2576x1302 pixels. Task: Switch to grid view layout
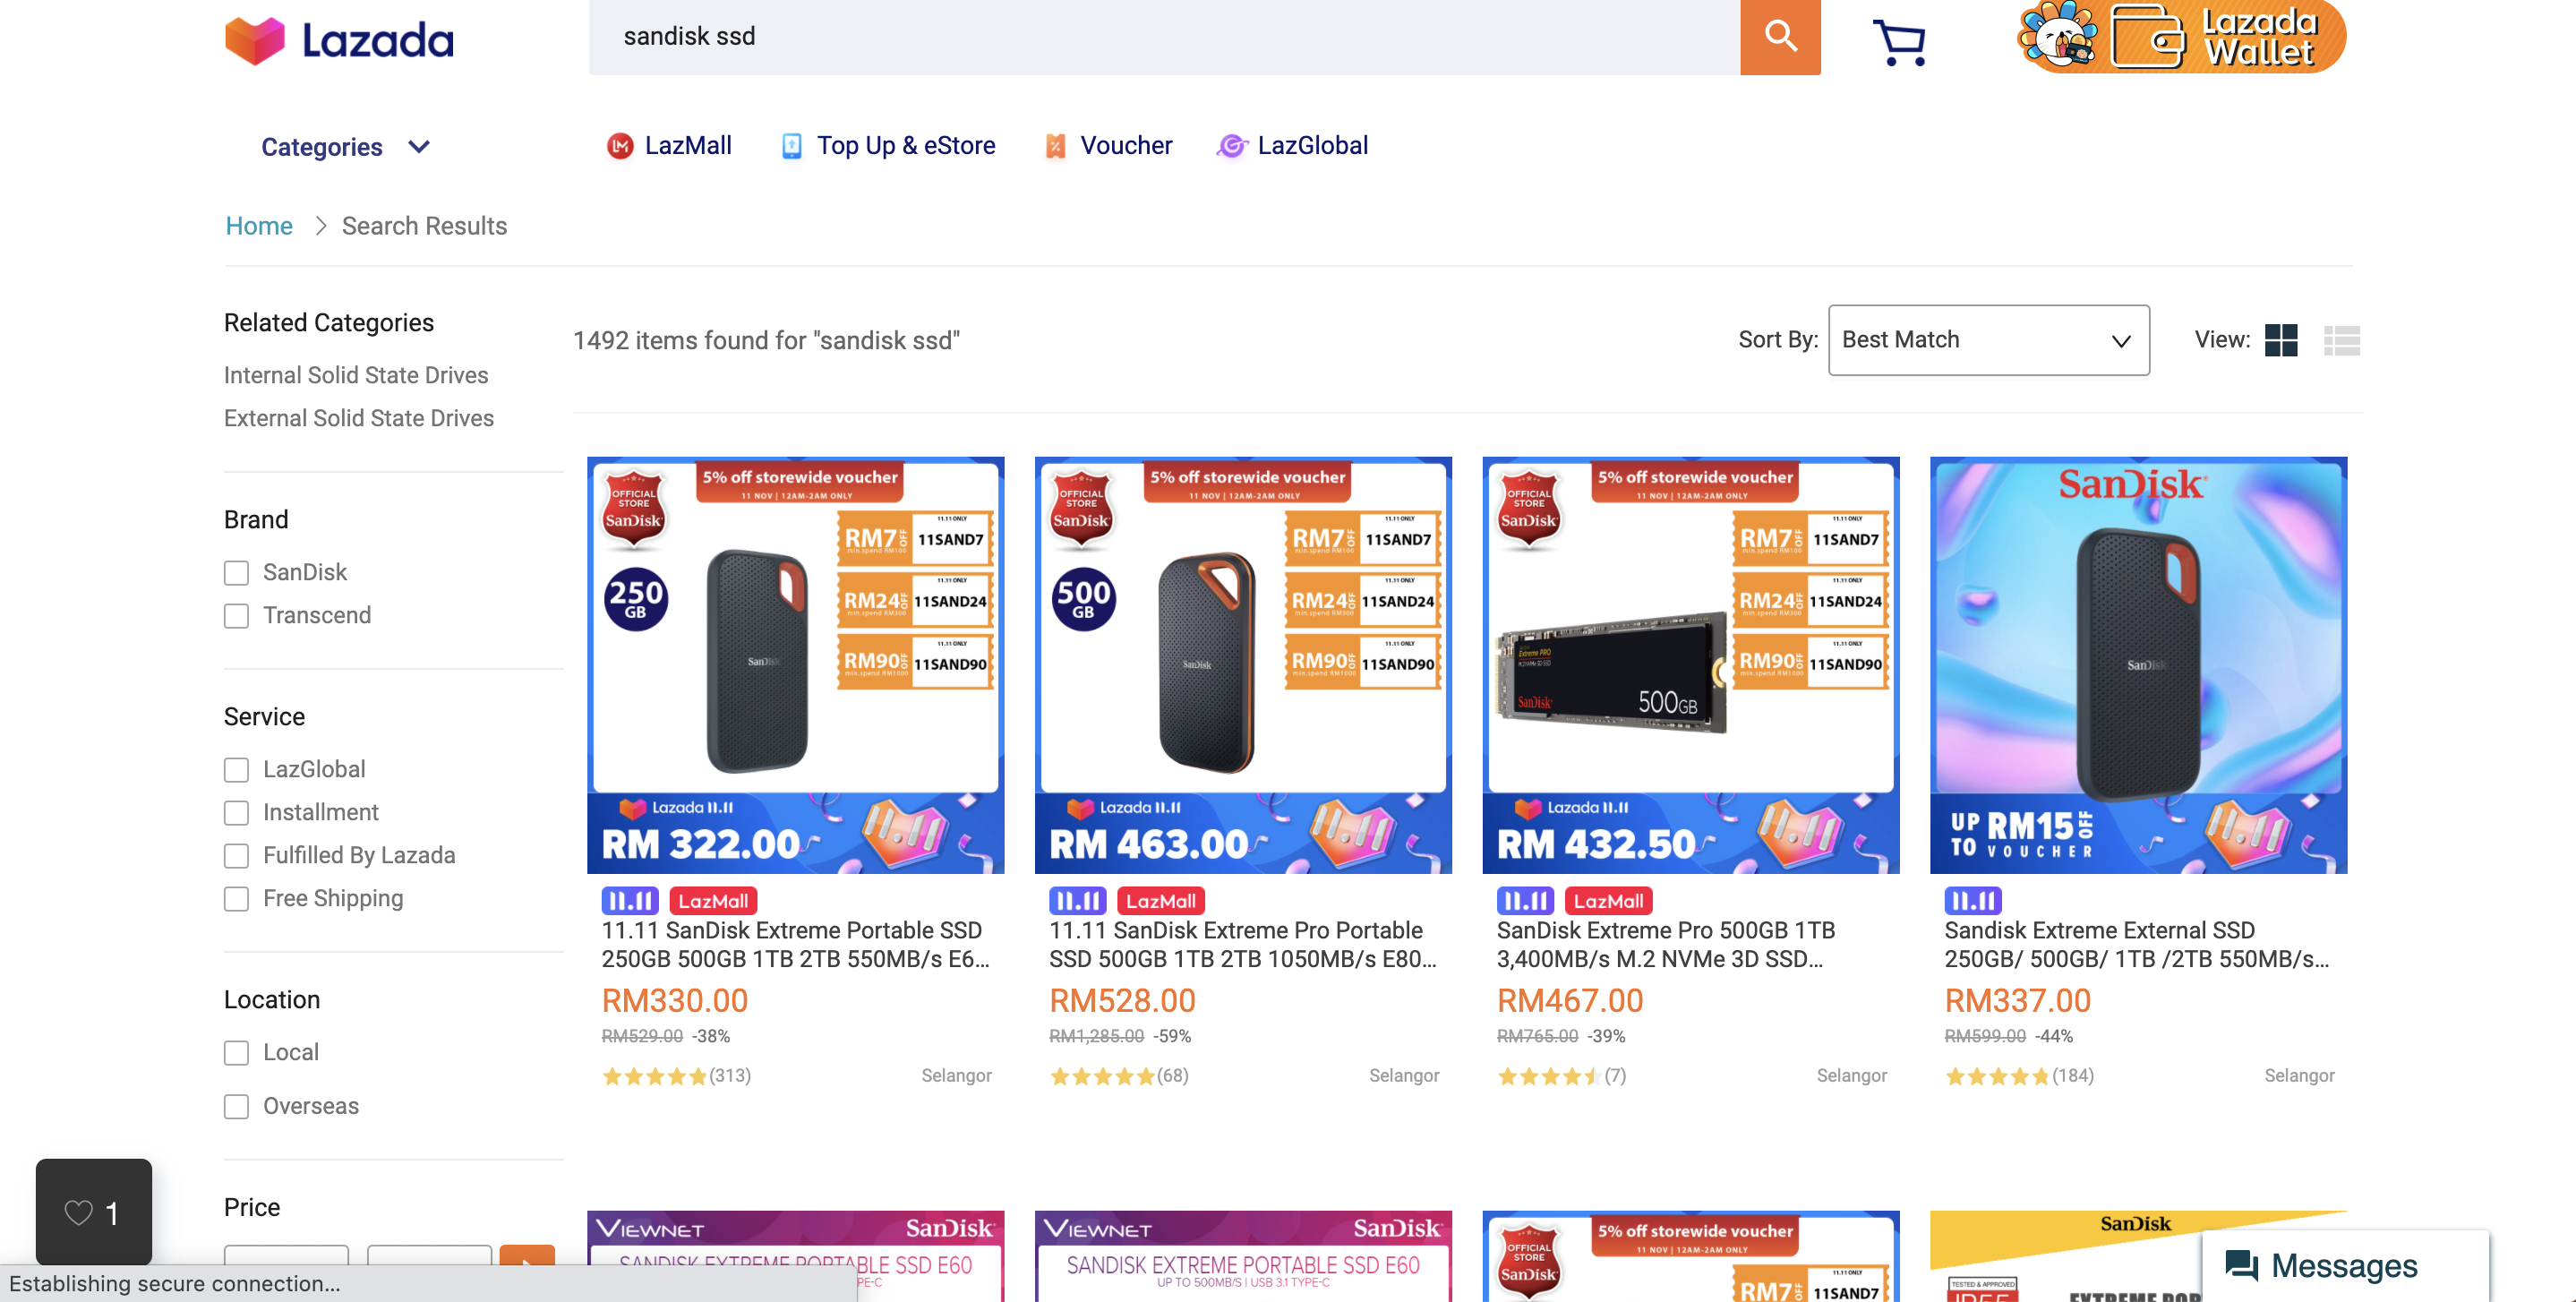pos(2280,340)
